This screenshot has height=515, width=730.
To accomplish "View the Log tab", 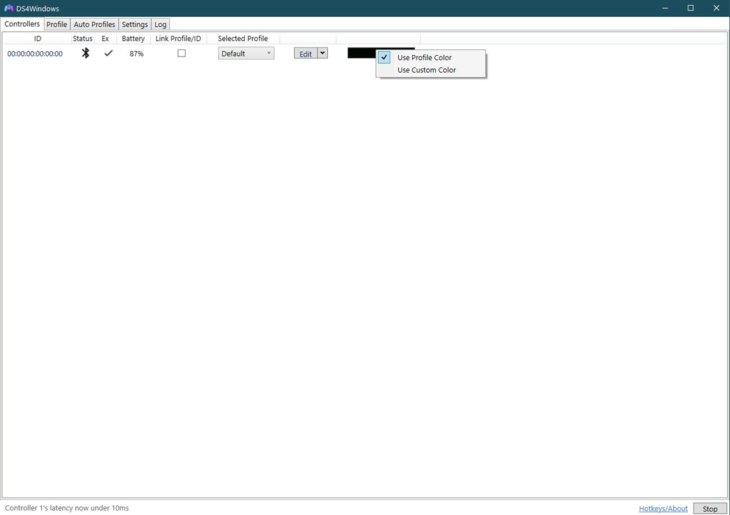I will tap(160, 24).
